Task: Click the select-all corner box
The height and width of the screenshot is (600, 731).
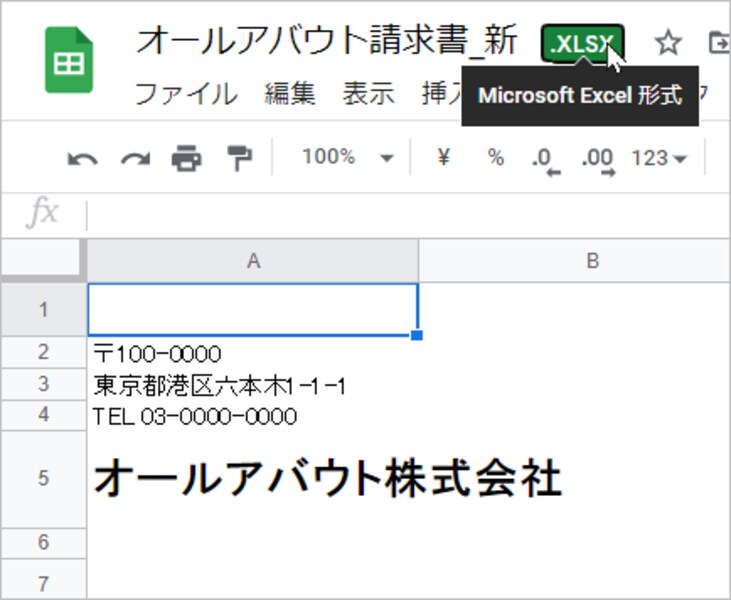Action: pos(43,261)
